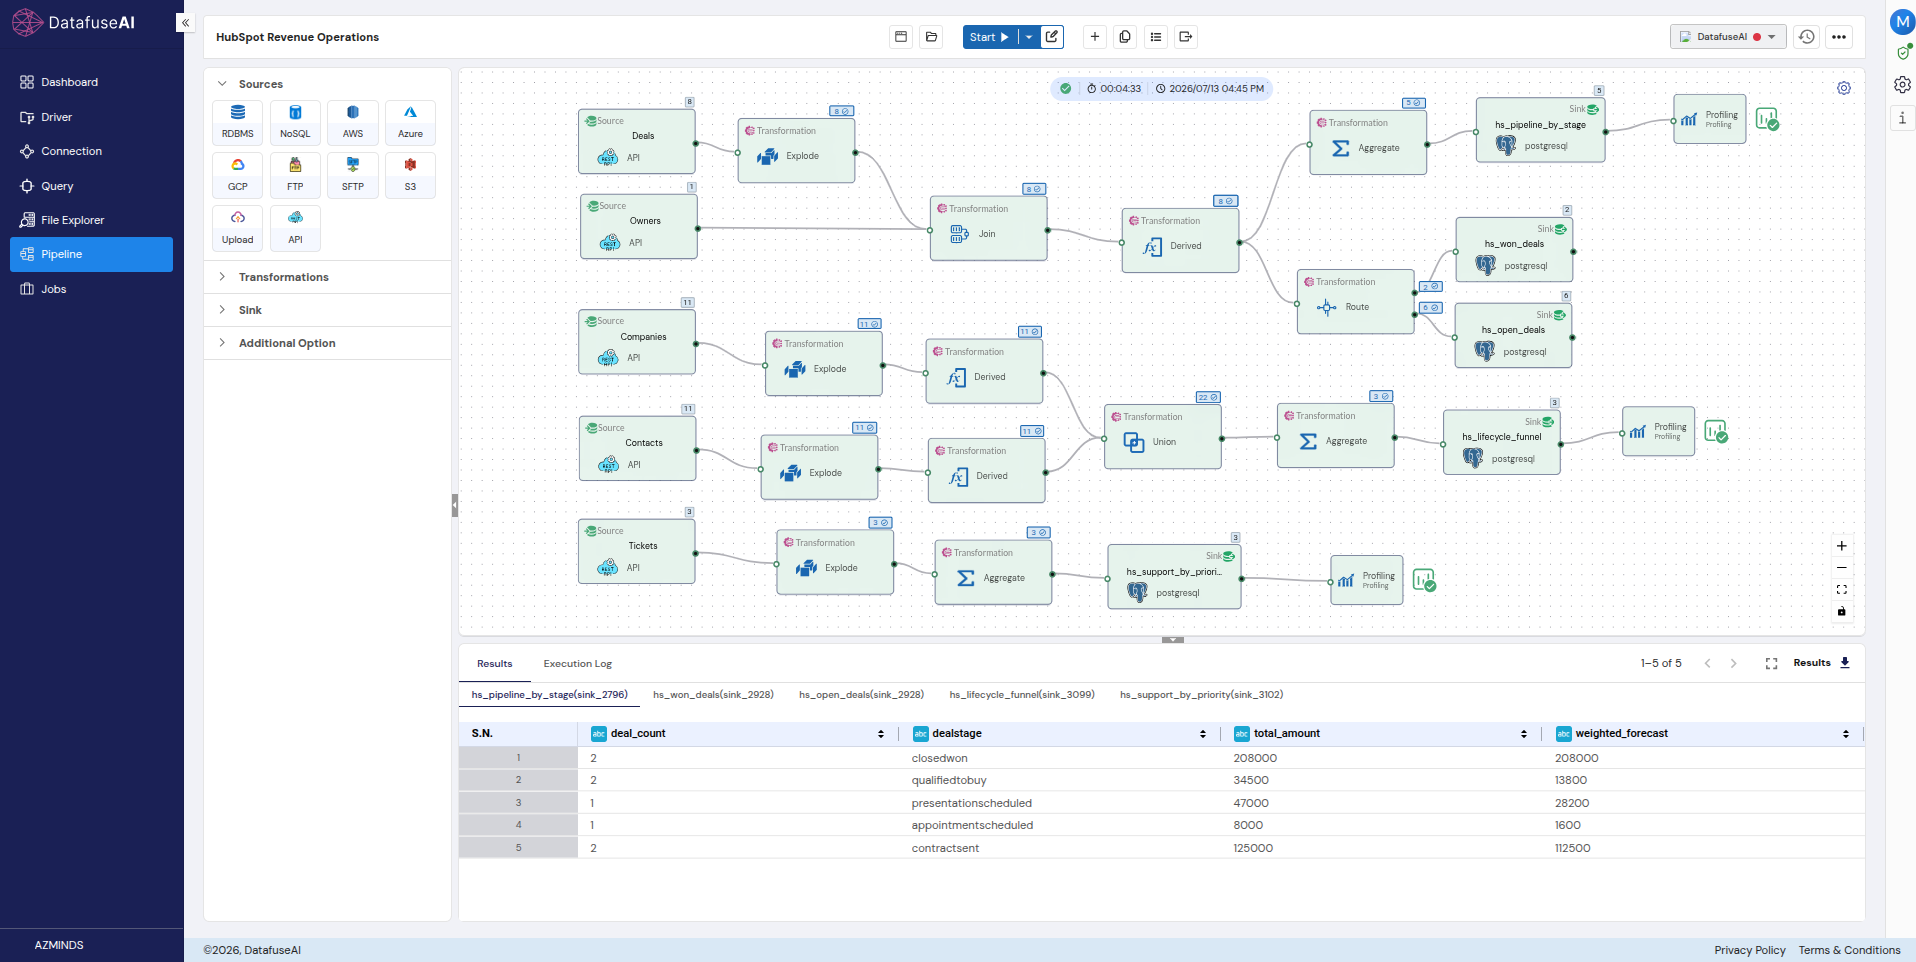Open the right rail settings gear

[1902, 85]
